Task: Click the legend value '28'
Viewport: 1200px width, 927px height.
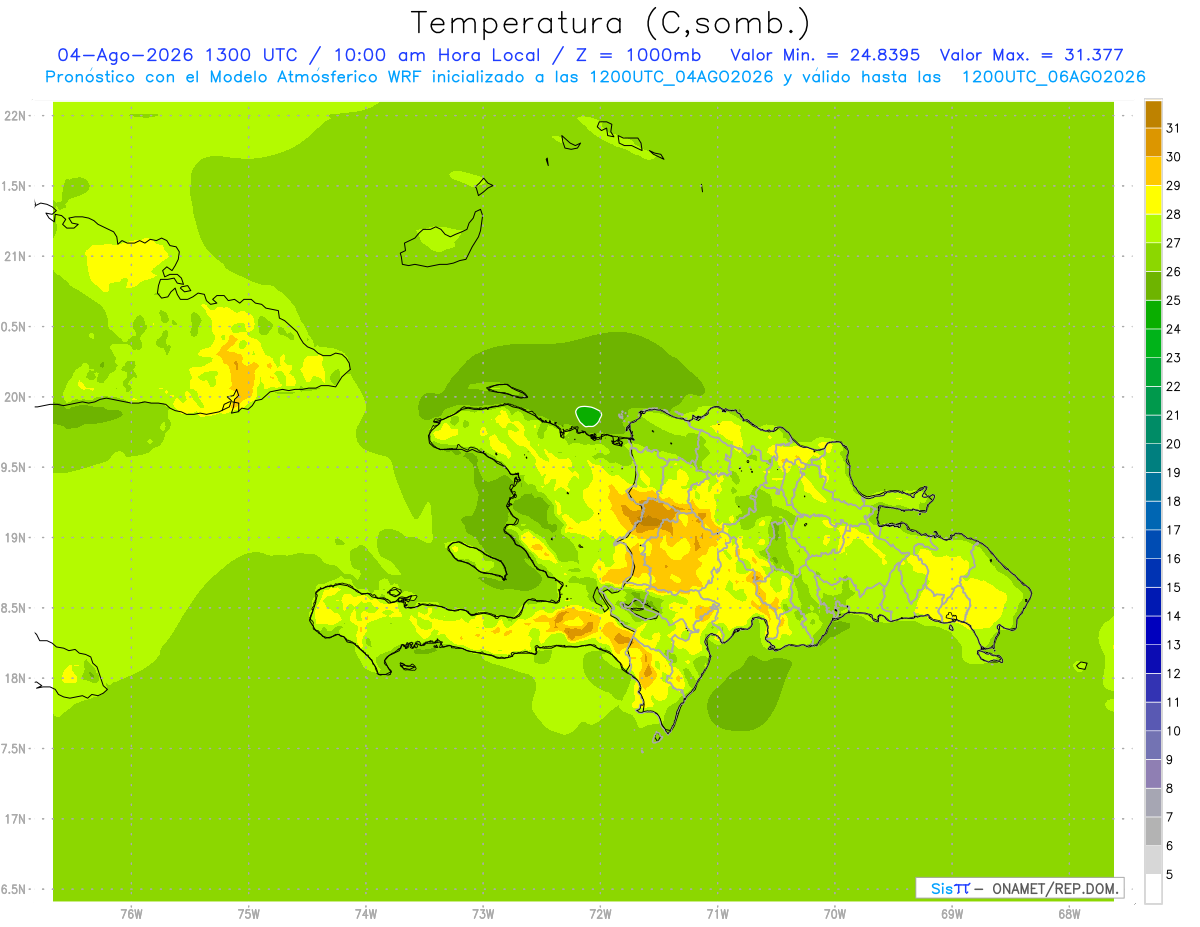Action: click(1173, 214)
